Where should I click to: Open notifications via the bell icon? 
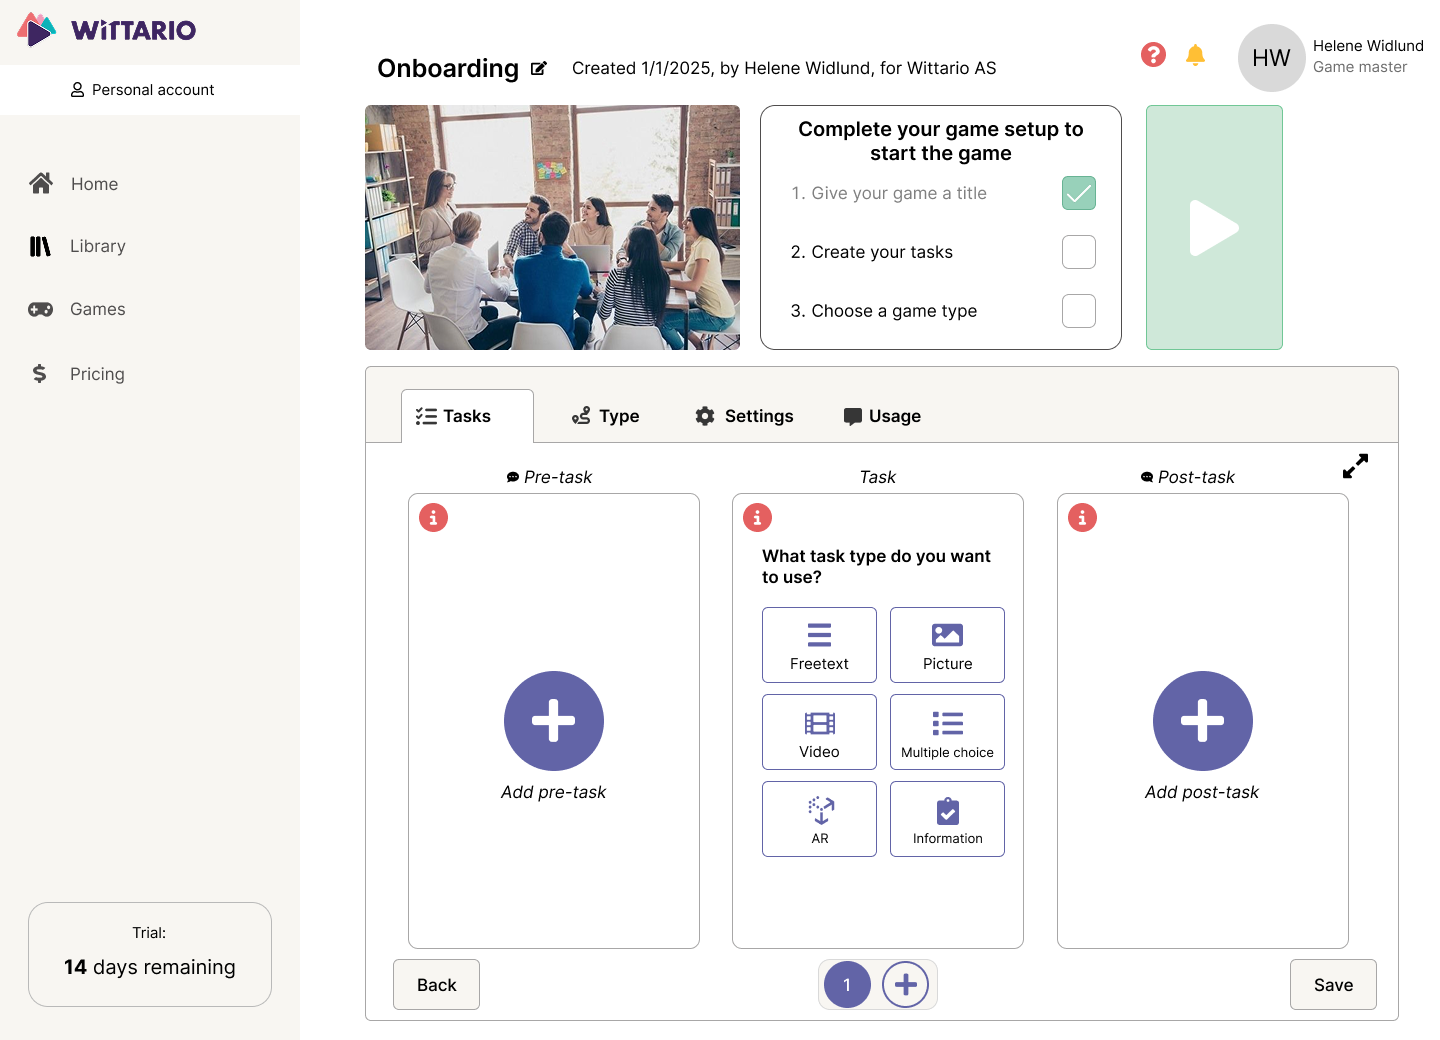(1194, 55)
